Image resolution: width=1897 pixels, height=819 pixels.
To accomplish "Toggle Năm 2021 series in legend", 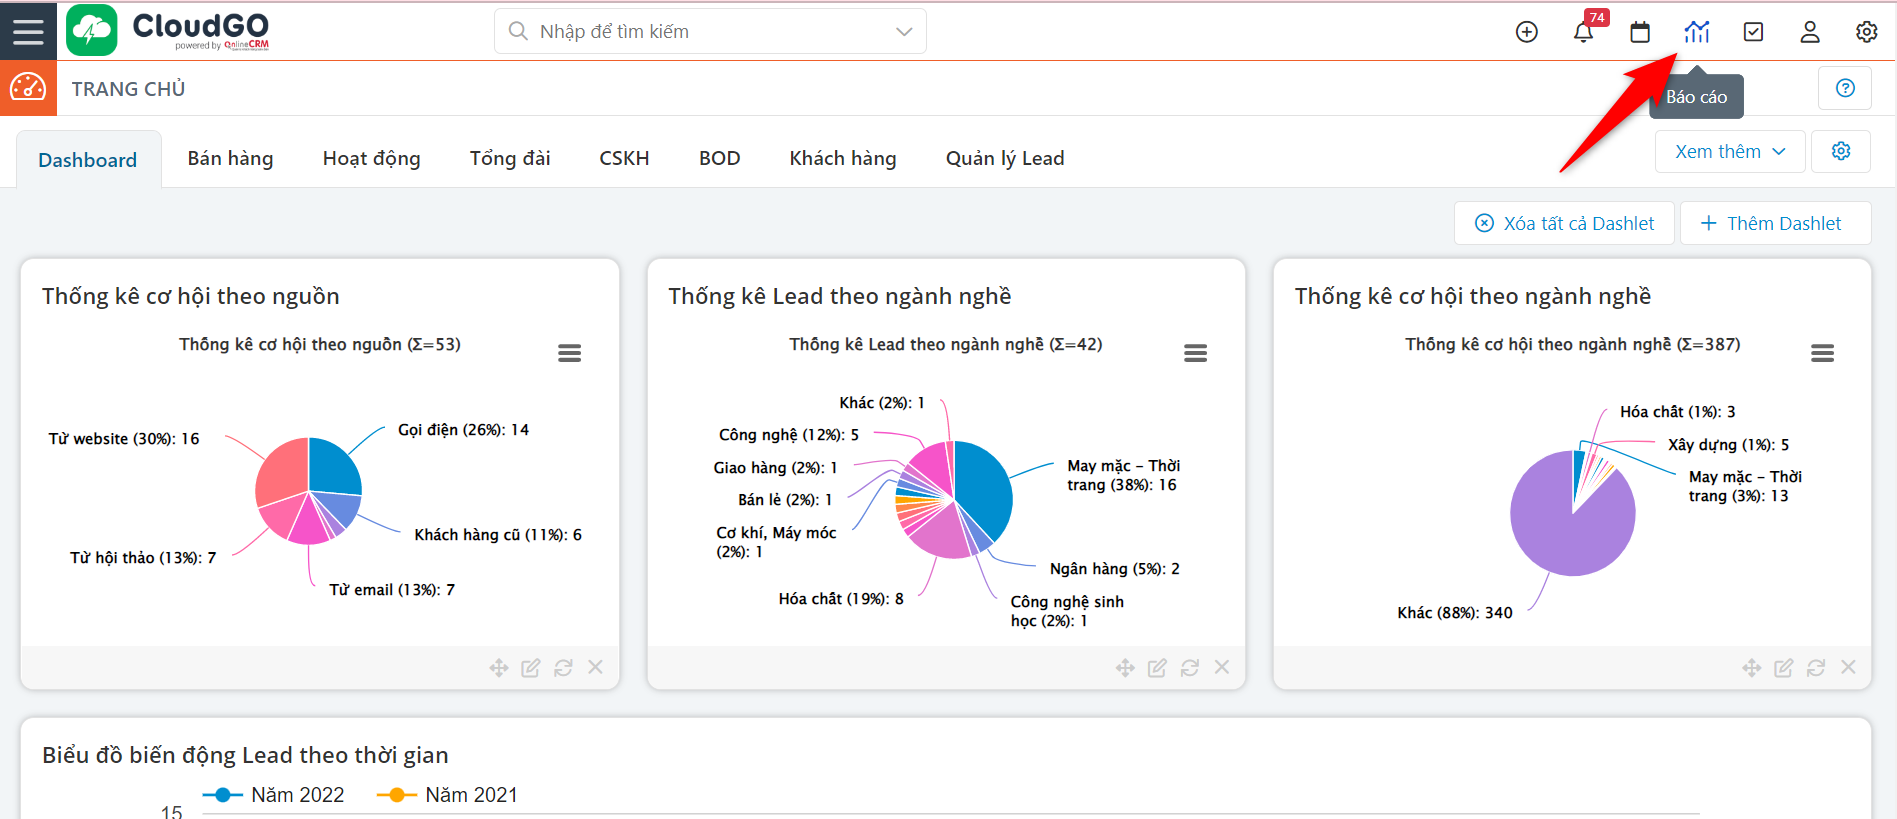I will coord(448,795).
